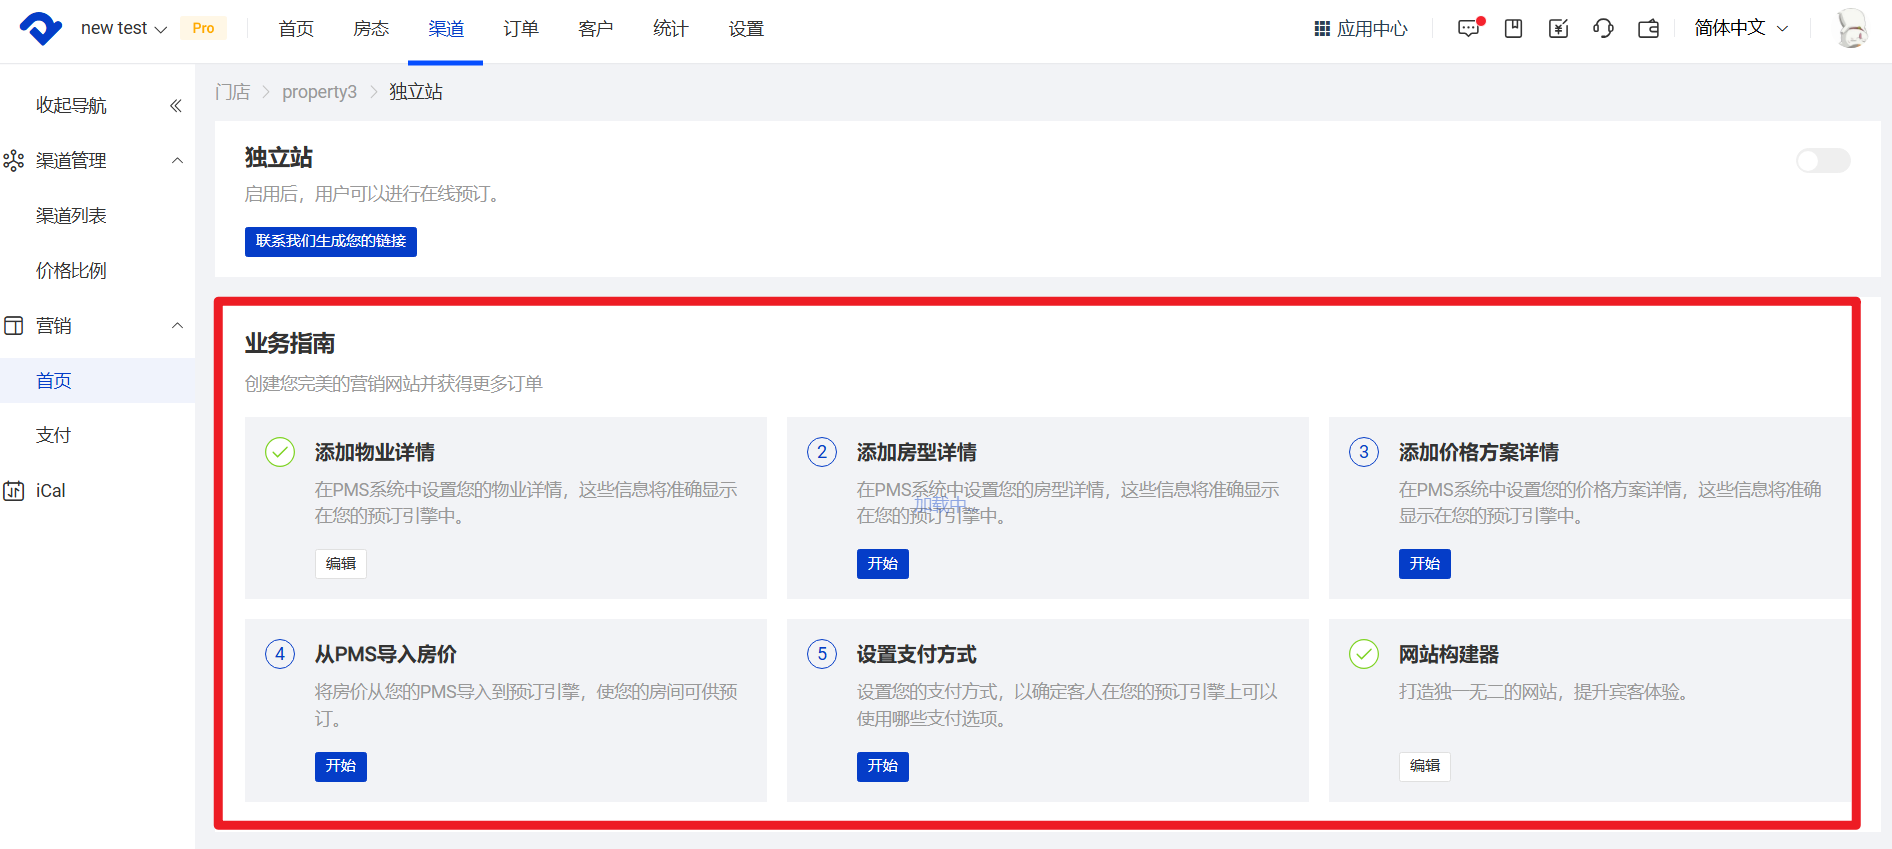Click the 门店 breadcrumb link

232,92
